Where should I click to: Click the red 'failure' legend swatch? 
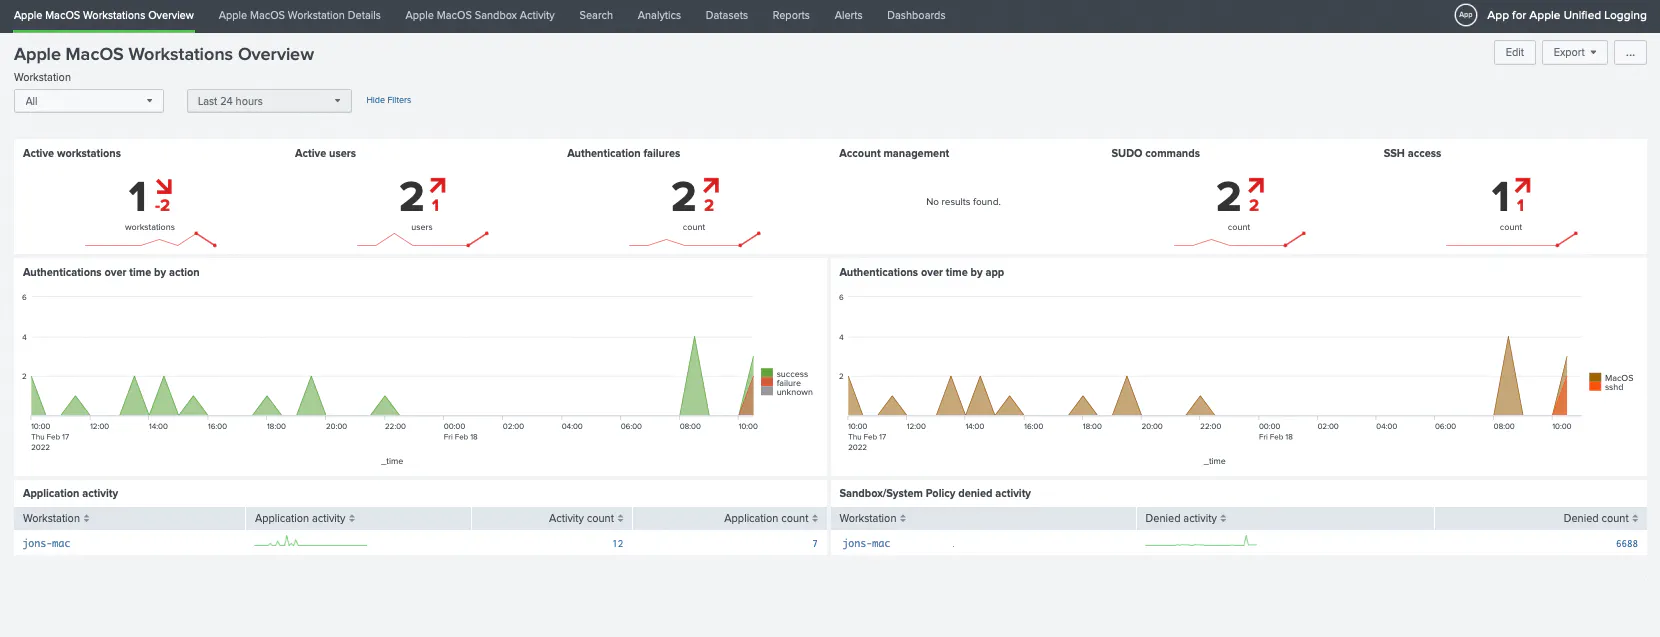767,383
